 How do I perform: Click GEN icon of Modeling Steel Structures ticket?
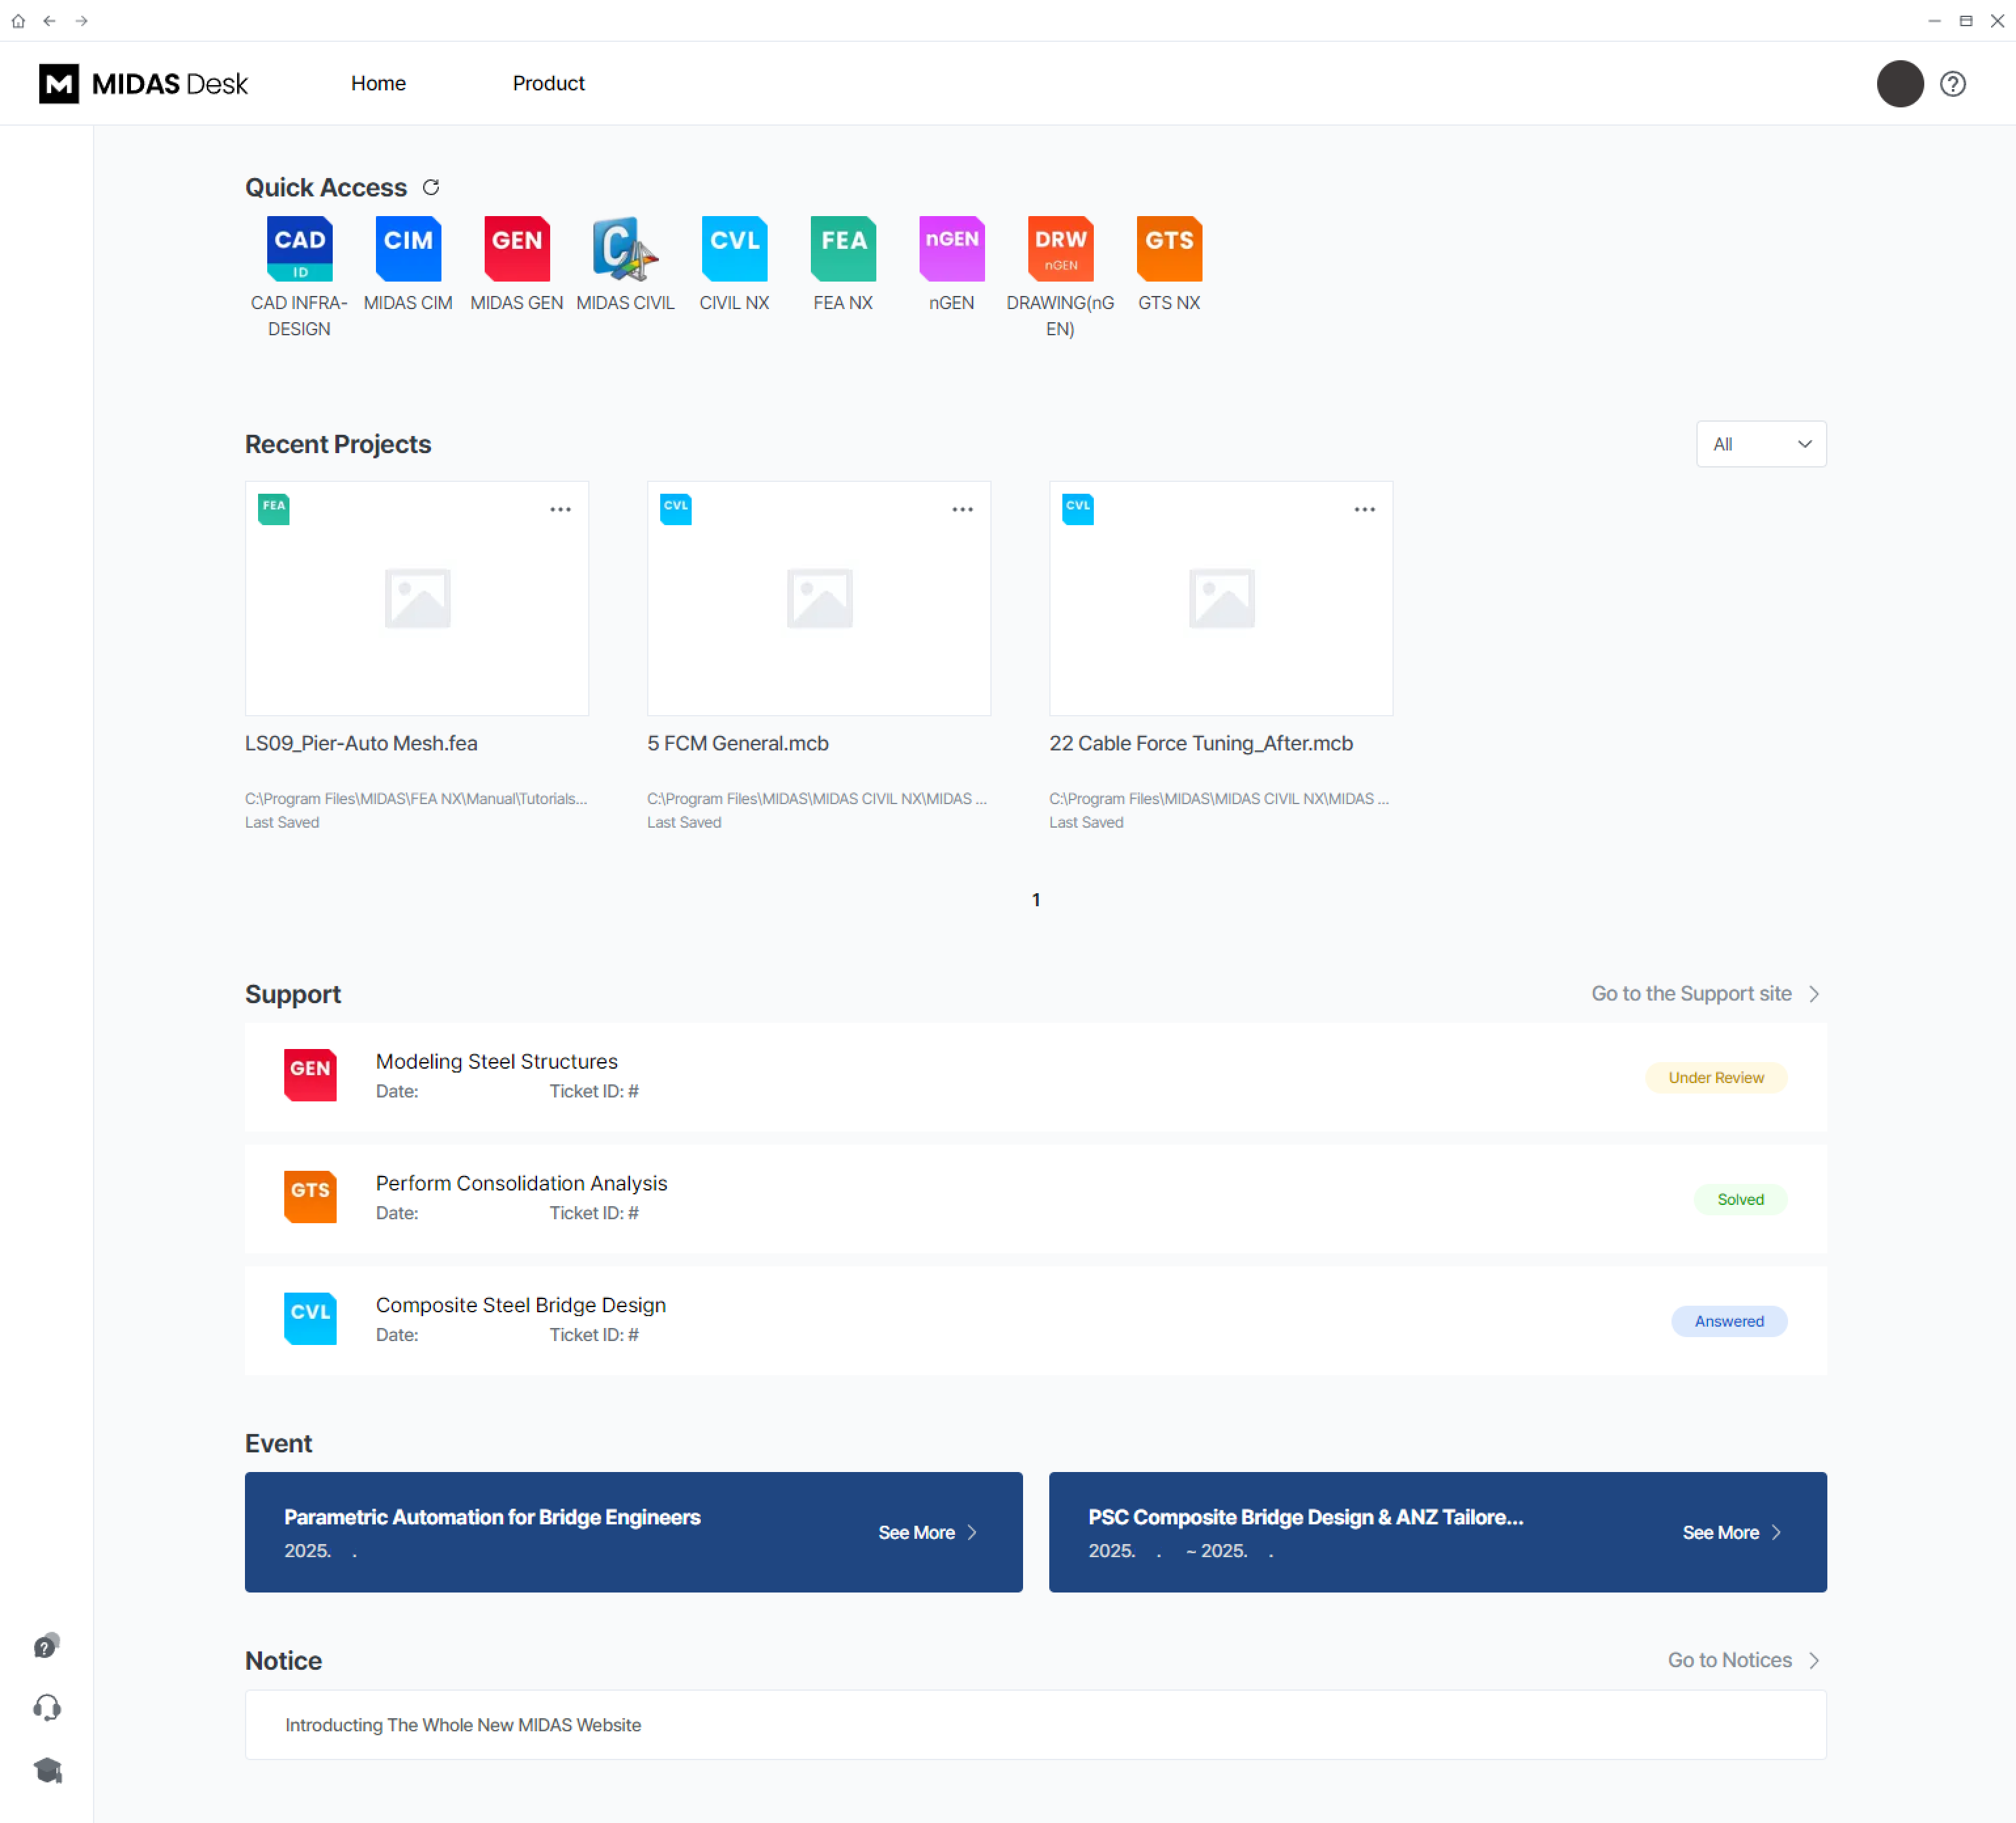click(310, 1075)
